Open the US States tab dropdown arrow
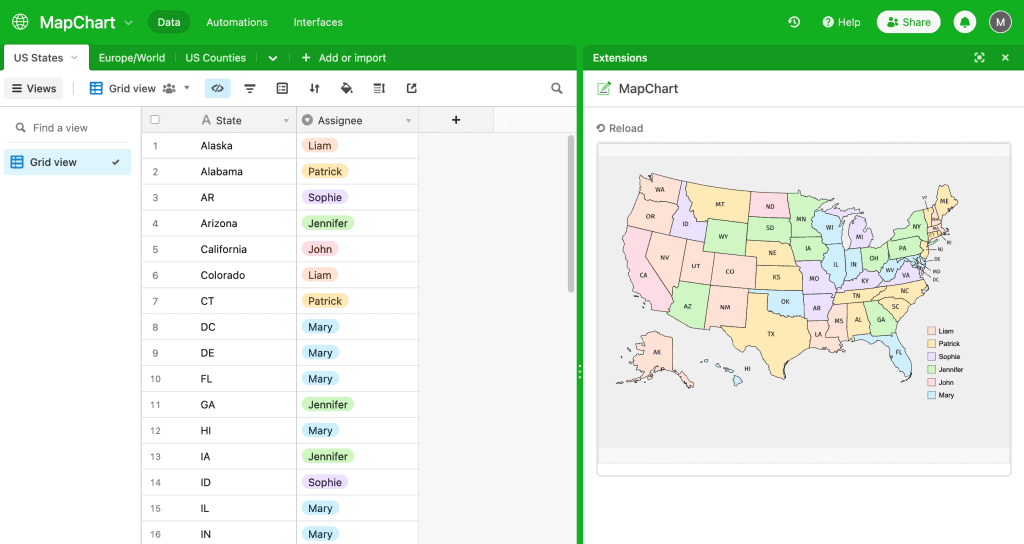Image resolution: width=1024 pixels, height=544 pixels. tap(74, 57)
